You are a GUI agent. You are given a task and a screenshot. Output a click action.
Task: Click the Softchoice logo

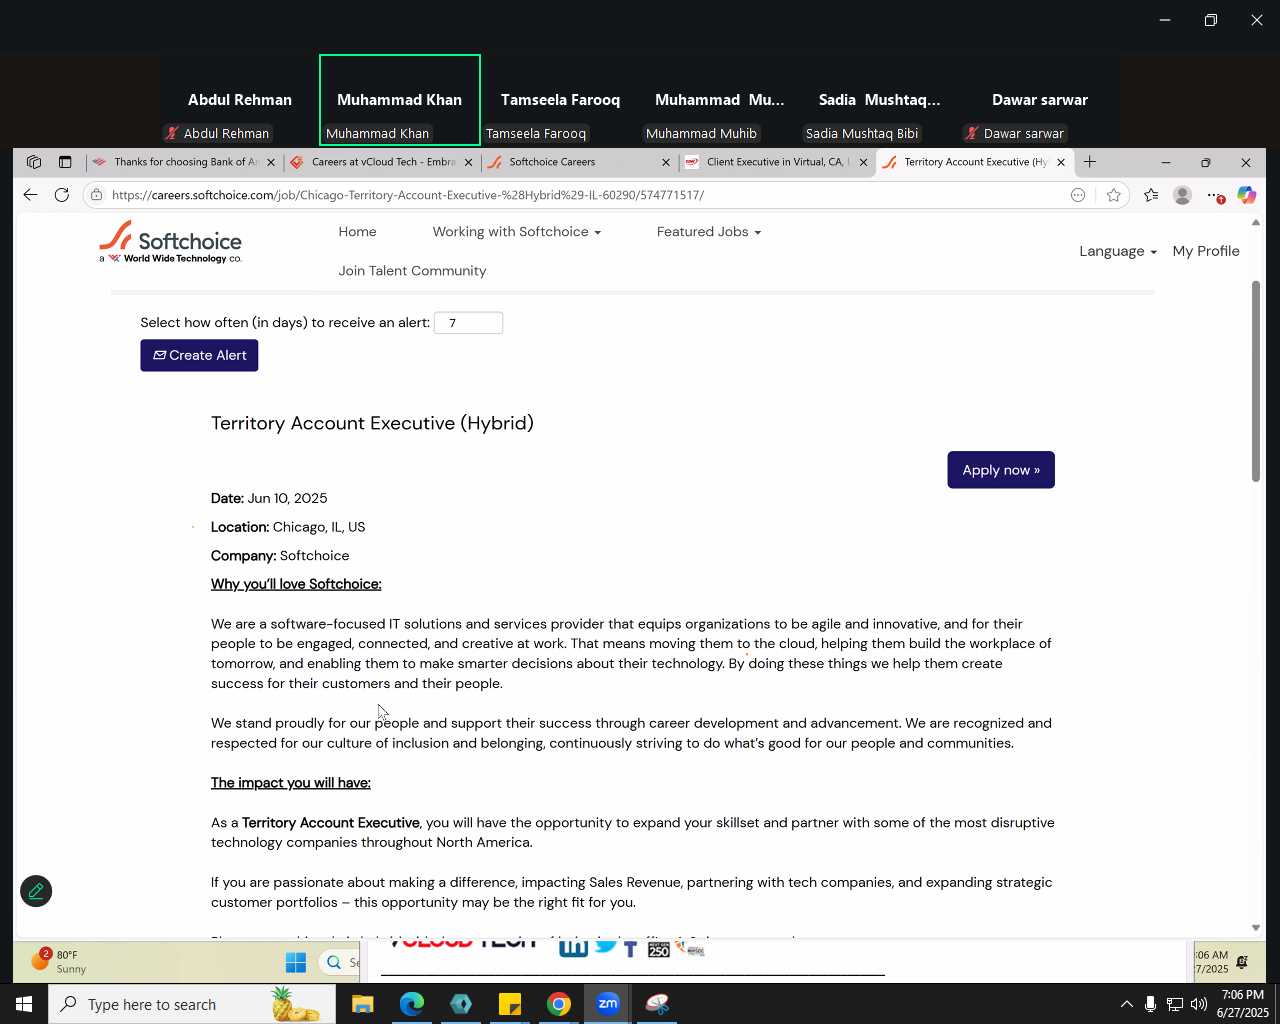pyautogui.click(x=170, y=242)
